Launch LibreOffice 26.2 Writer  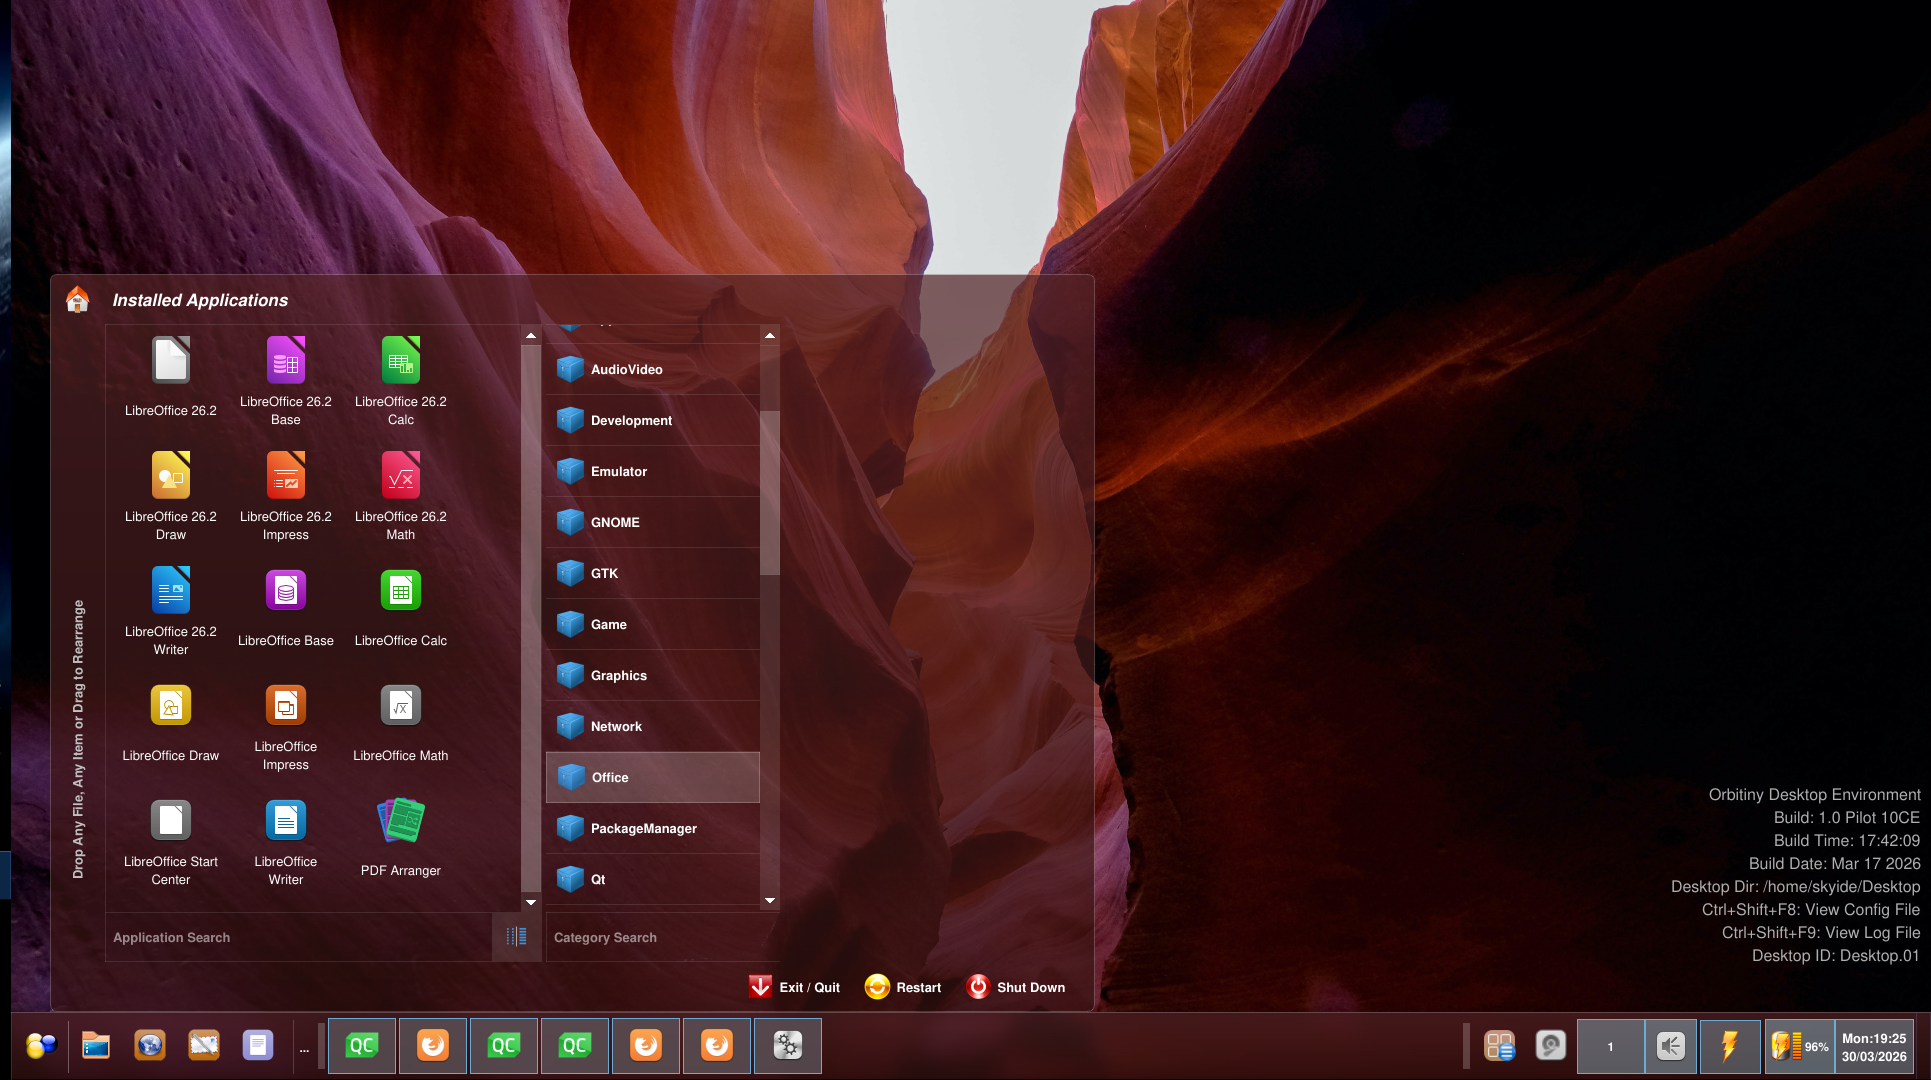click(x=170, y=610)
